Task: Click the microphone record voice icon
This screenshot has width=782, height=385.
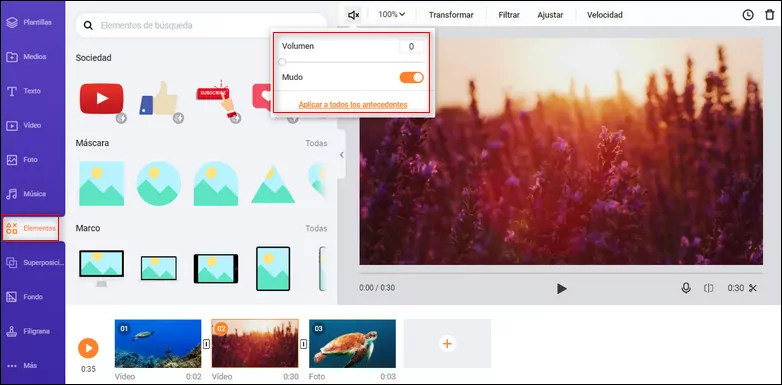Action: tap(686, 288)
